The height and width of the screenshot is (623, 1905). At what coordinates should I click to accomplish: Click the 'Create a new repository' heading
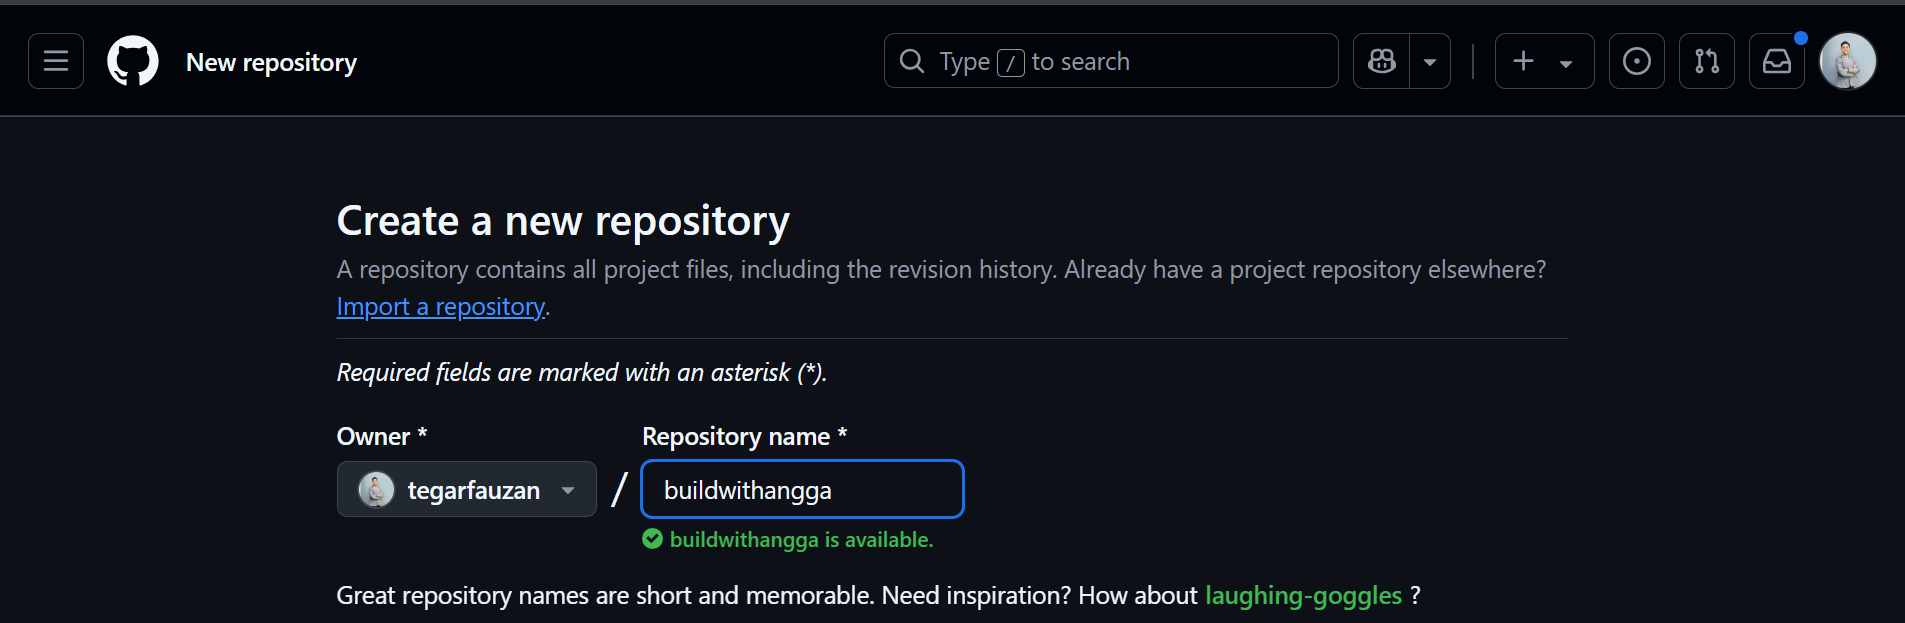[x=563, y=220]
